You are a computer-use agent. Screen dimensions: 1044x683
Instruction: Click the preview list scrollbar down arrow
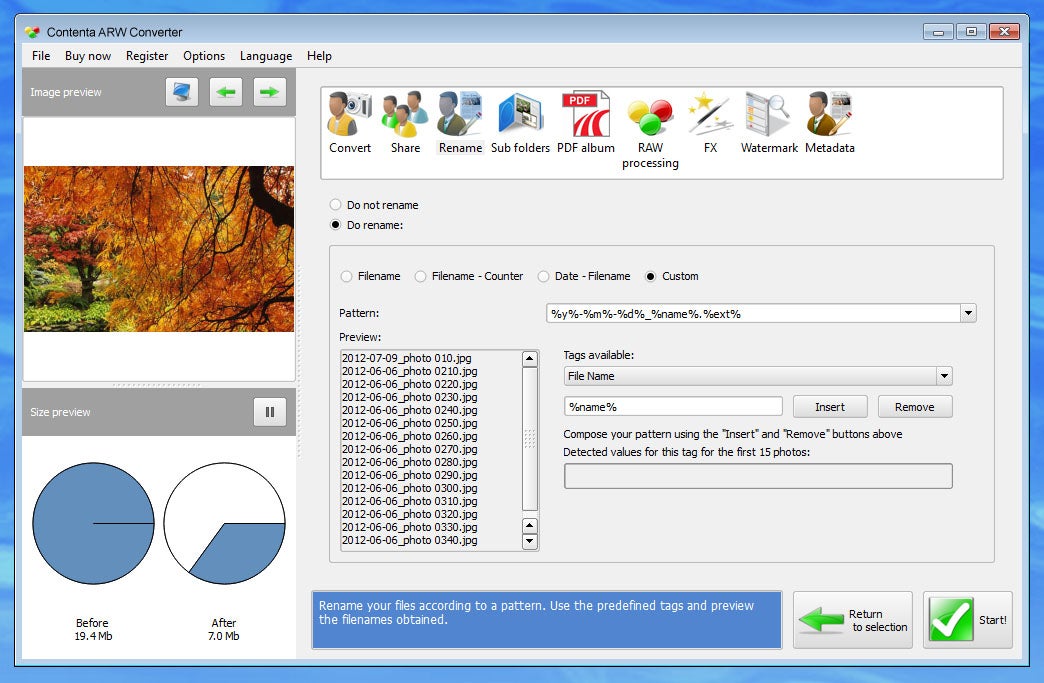(x=529, y=541)
